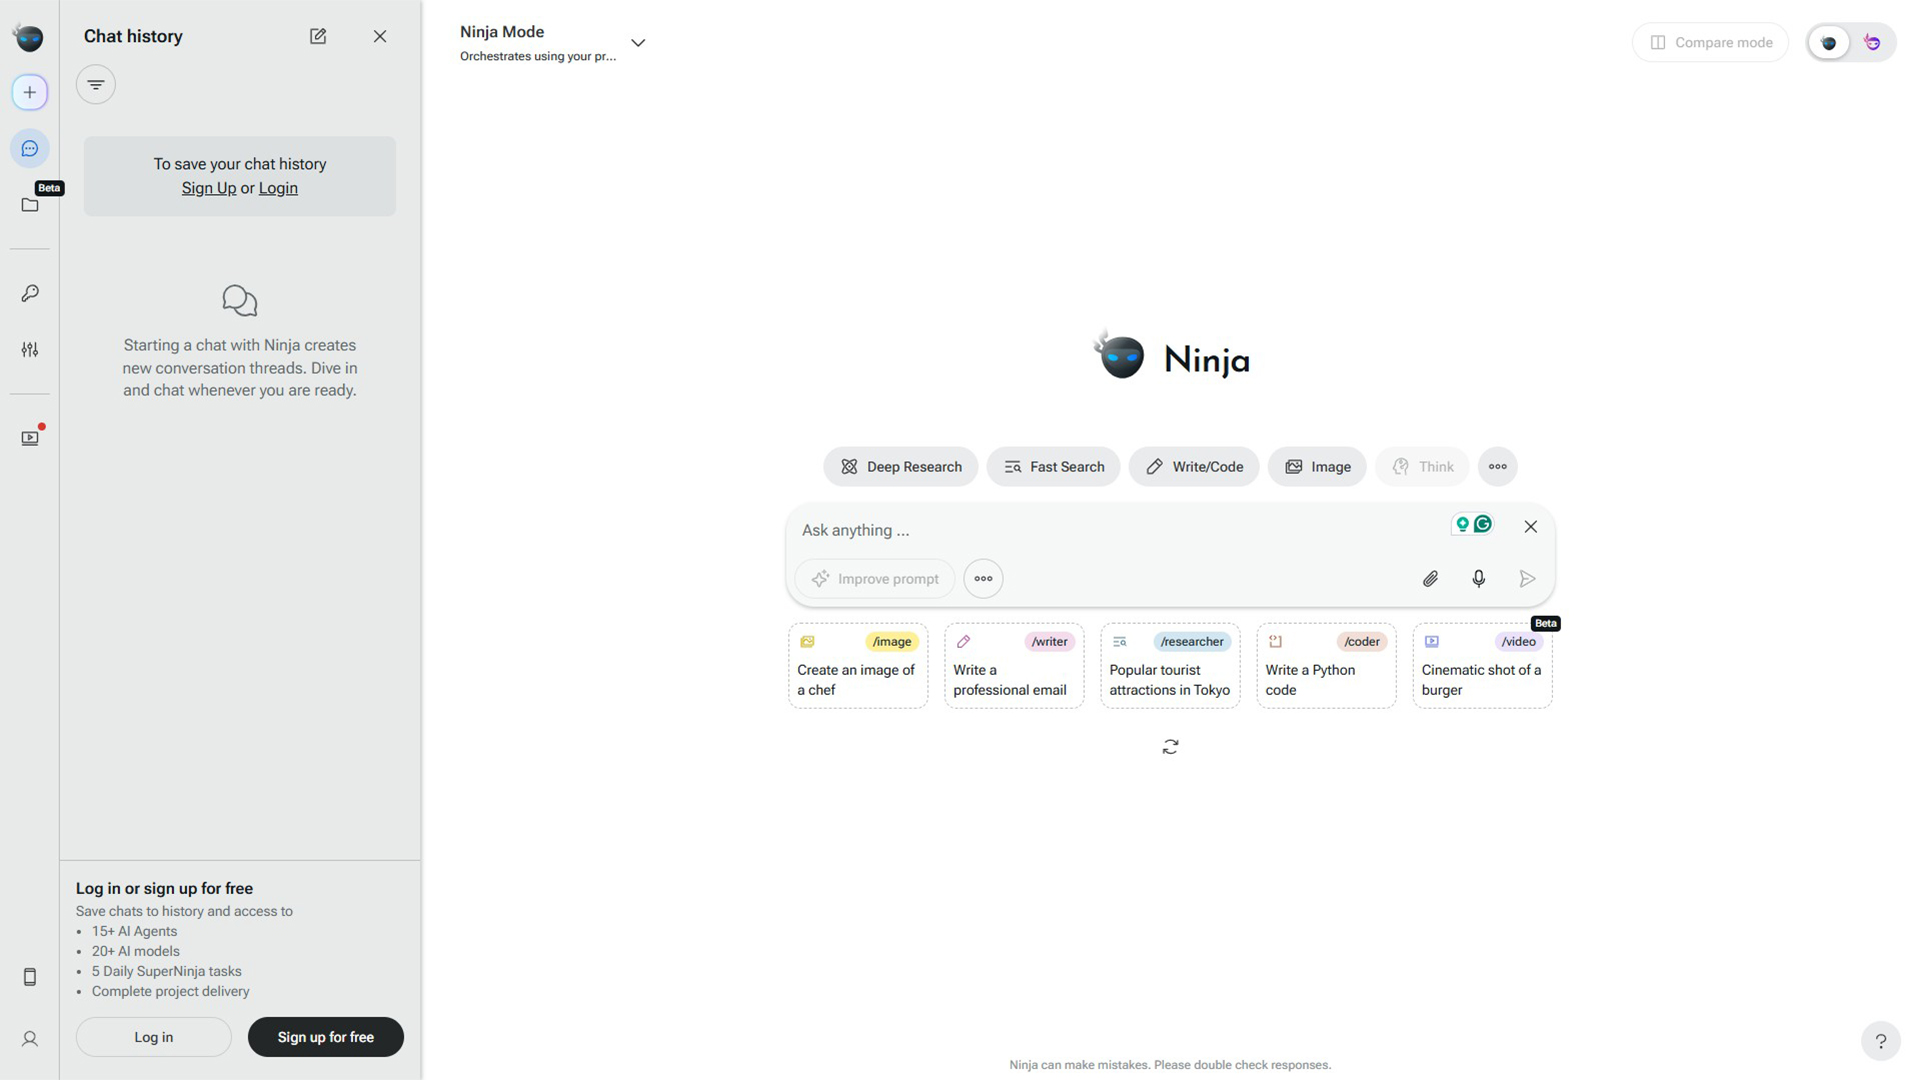1920x1080 pixels.
Task: Open more options beside Improve prompt
Action: click(x=983, y=579)
